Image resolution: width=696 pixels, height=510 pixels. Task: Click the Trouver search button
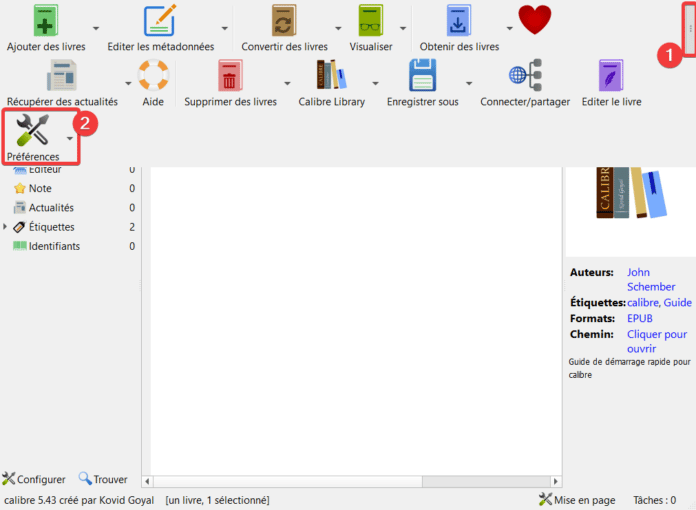103,479
